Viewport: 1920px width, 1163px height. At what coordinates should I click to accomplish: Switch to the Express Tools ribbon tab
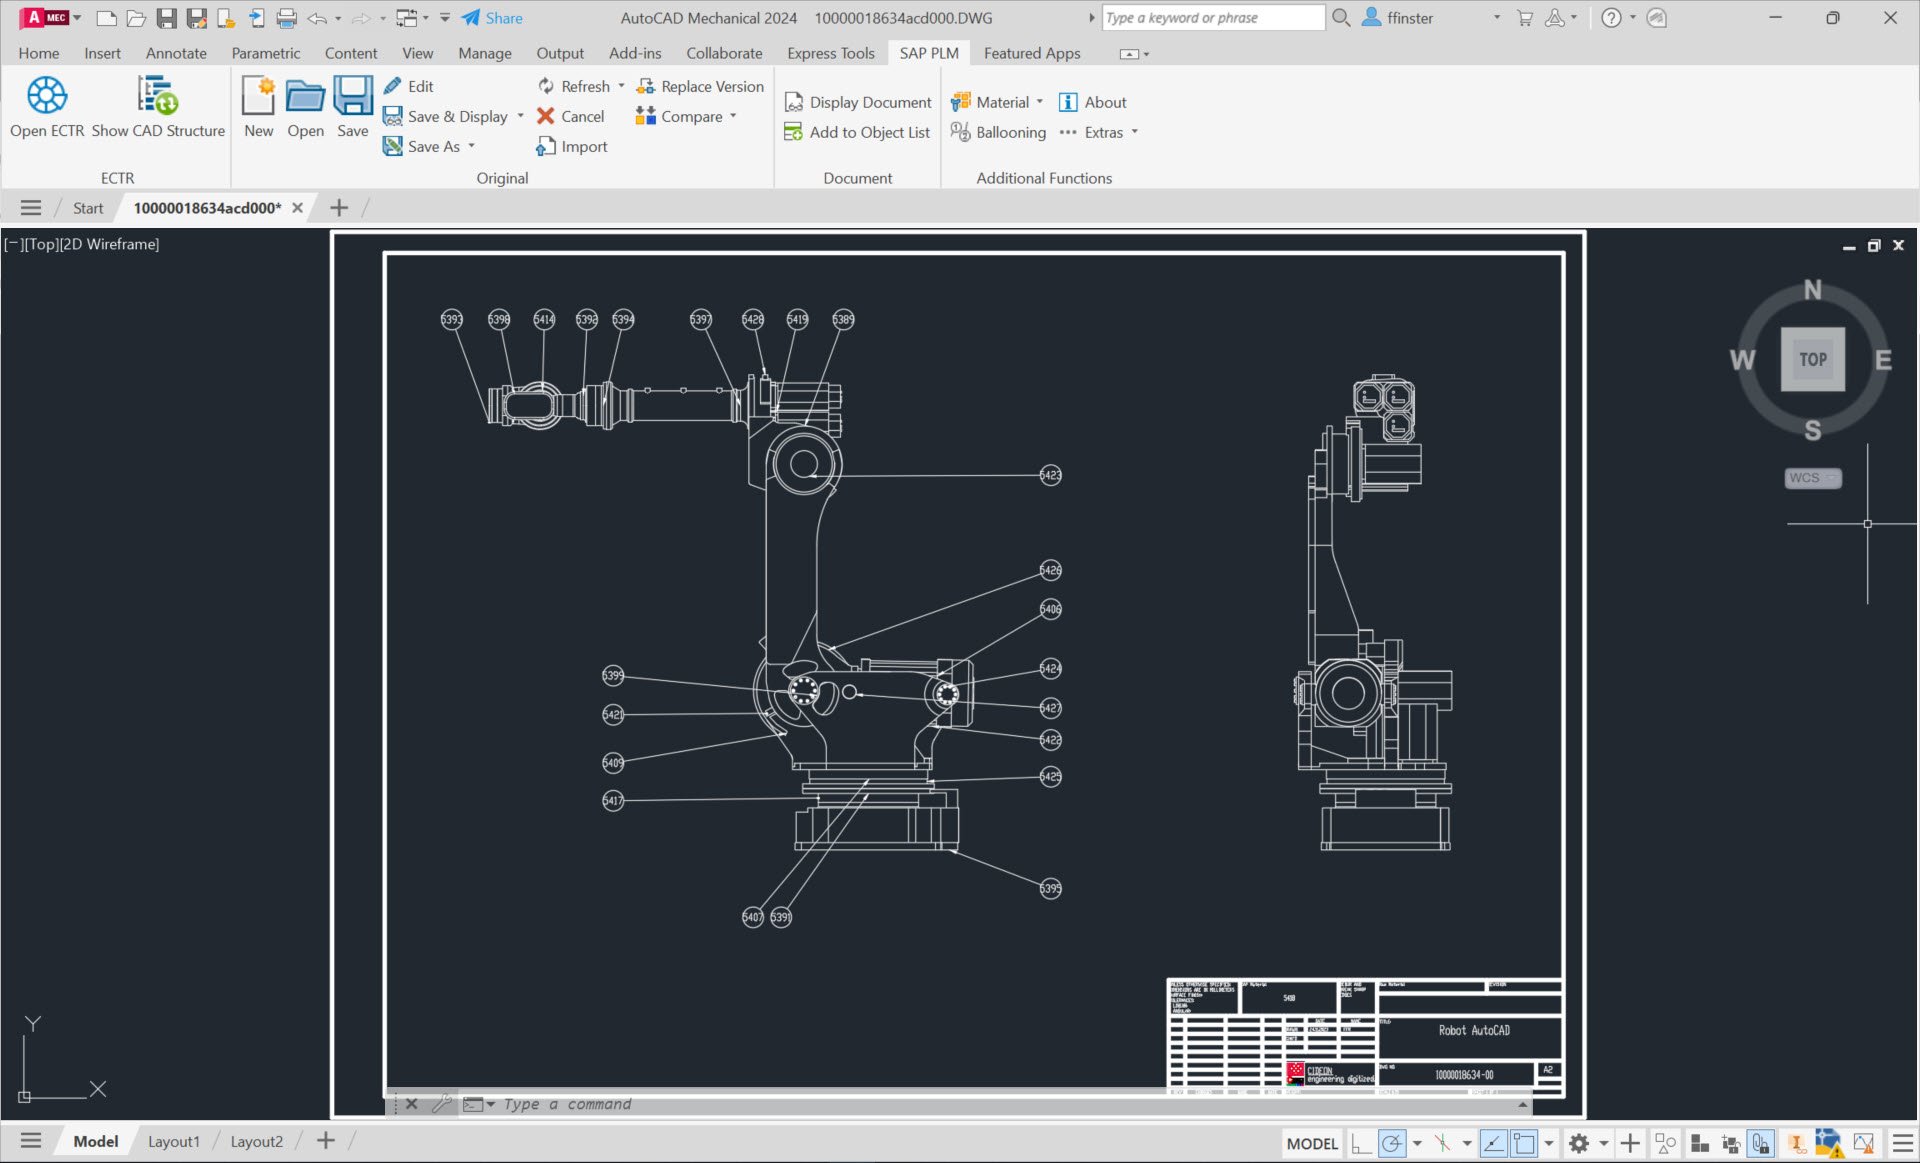830,53
